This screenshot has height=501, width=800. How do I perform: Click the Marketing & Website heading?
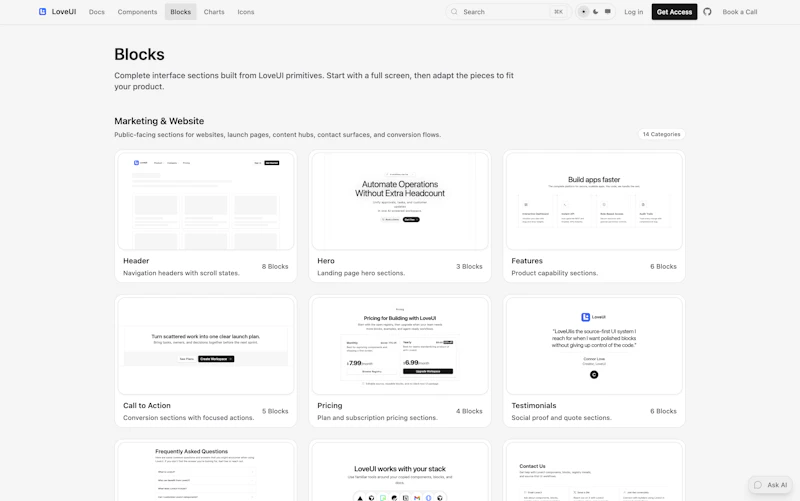pyautogui.click(x=159, y=121)
